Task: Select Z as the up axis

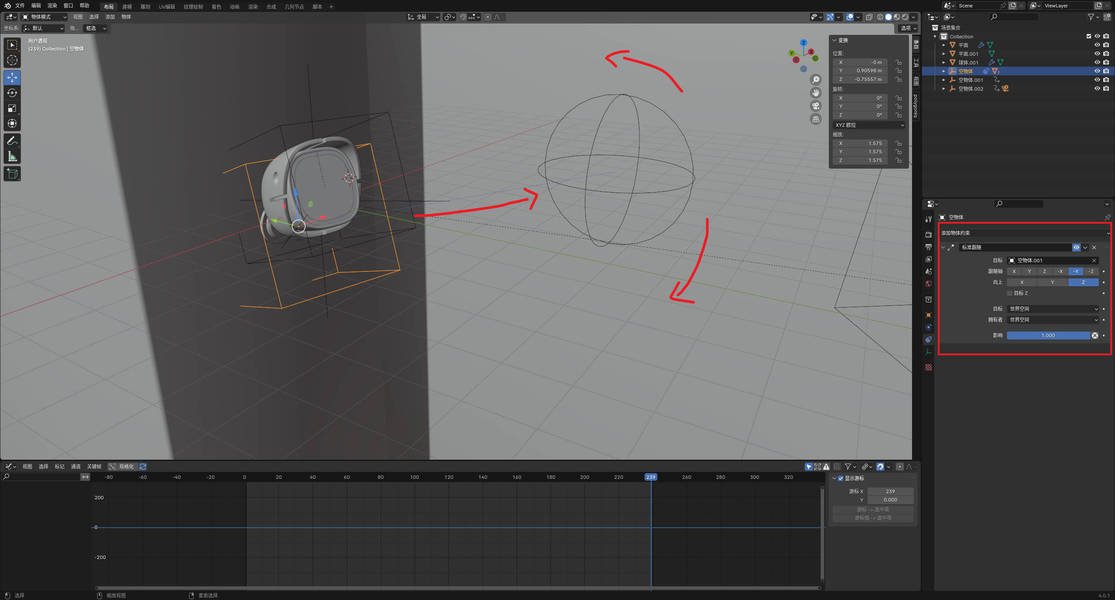Action: coord(1084,282)
